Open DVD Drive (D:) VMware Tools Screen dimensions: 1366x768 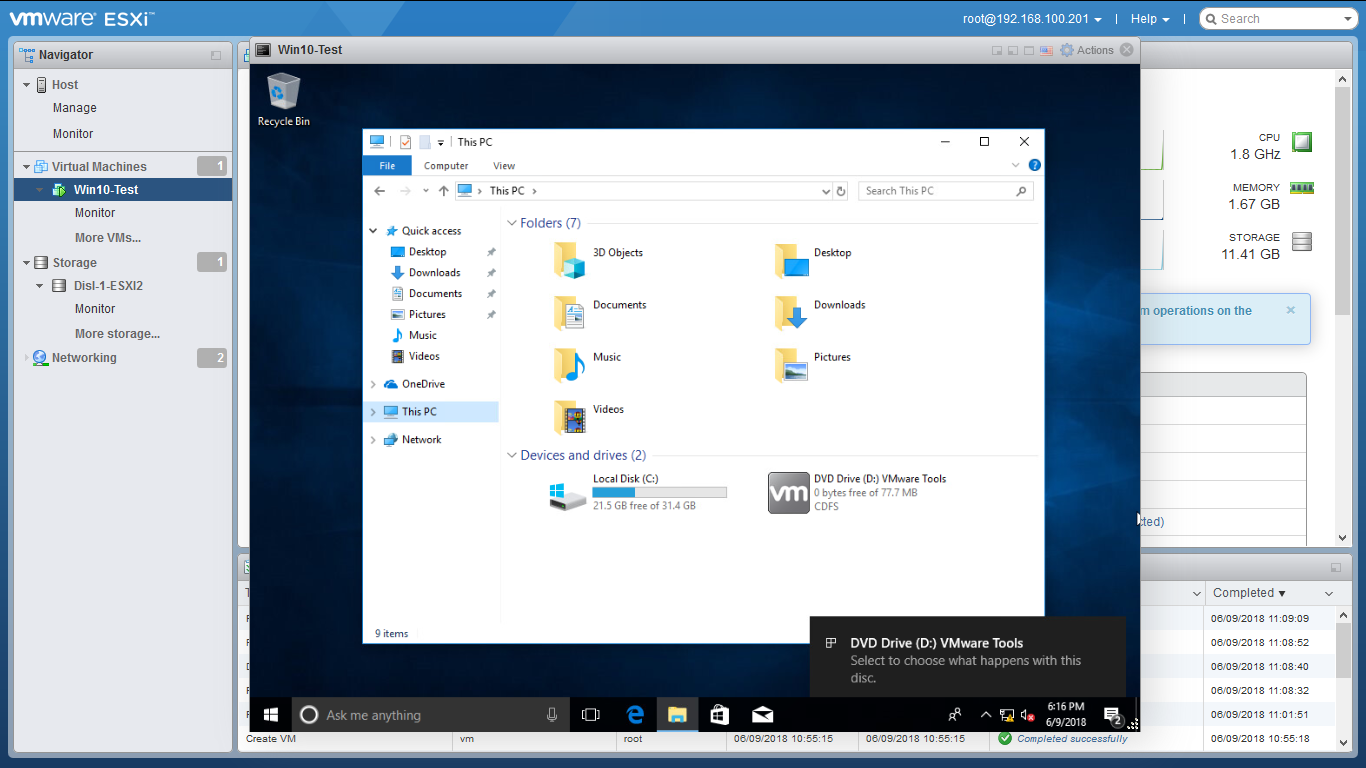(788, 492)
